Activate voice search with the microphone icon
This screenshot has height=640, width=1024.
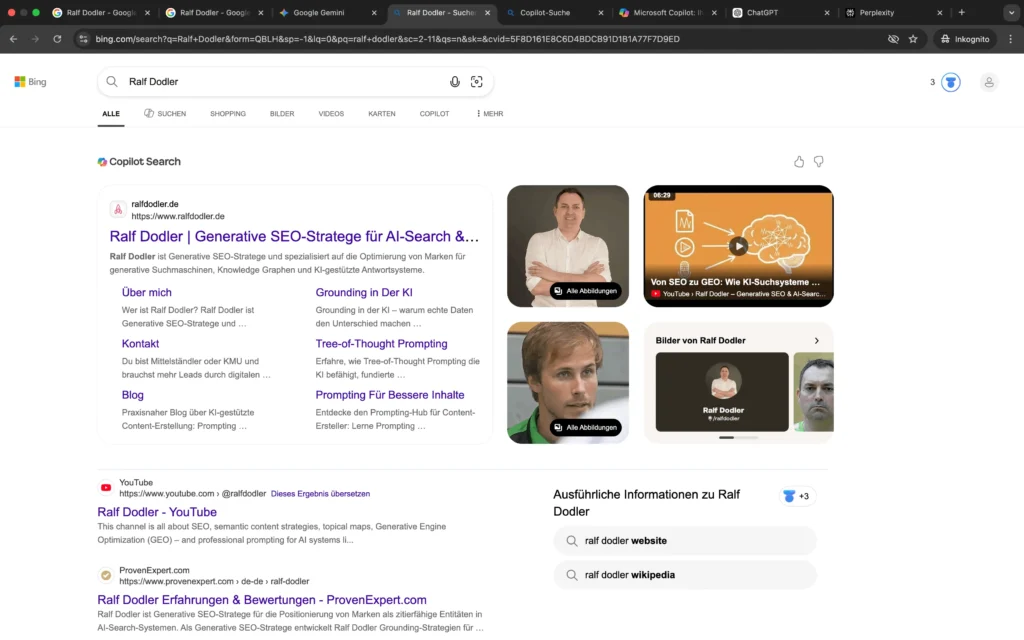[x=455, y=81]
